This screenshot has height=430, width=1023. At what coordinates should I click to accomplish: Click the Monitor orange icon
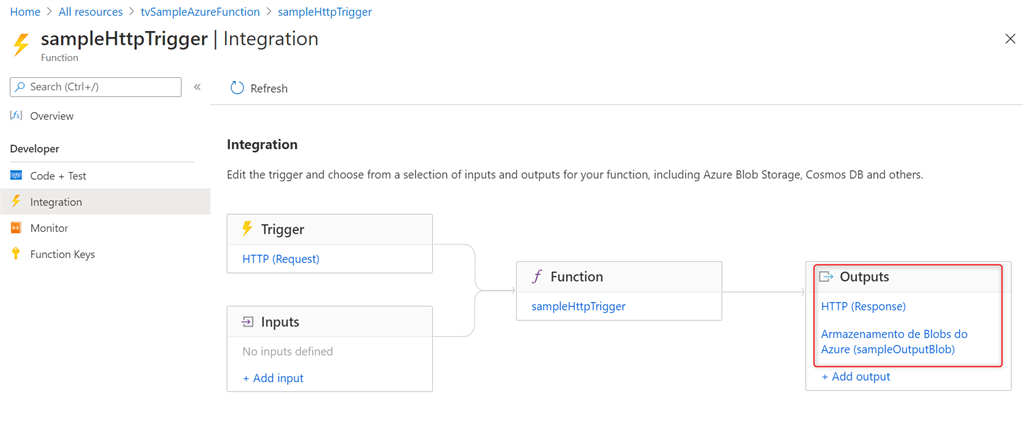16,228
